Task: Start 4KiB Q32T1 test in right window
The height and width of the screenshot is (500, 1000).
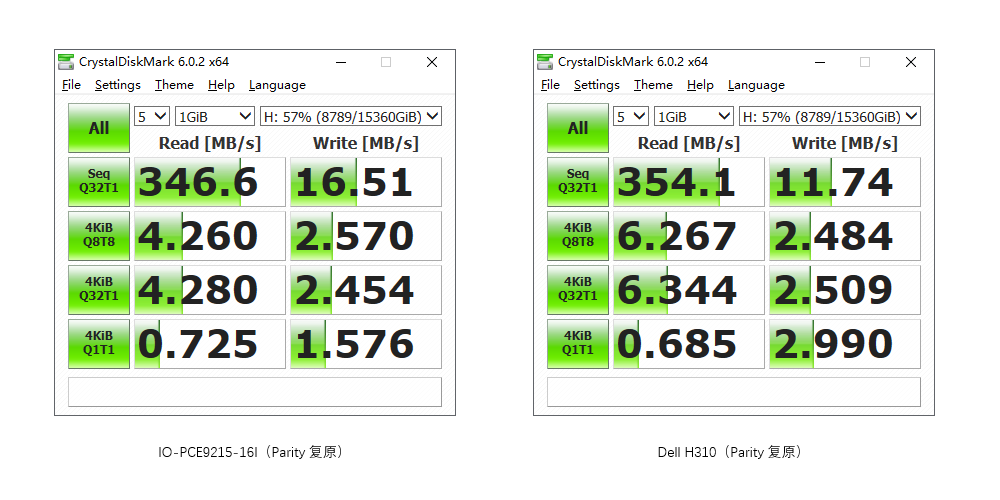Action: pos(578,290)
